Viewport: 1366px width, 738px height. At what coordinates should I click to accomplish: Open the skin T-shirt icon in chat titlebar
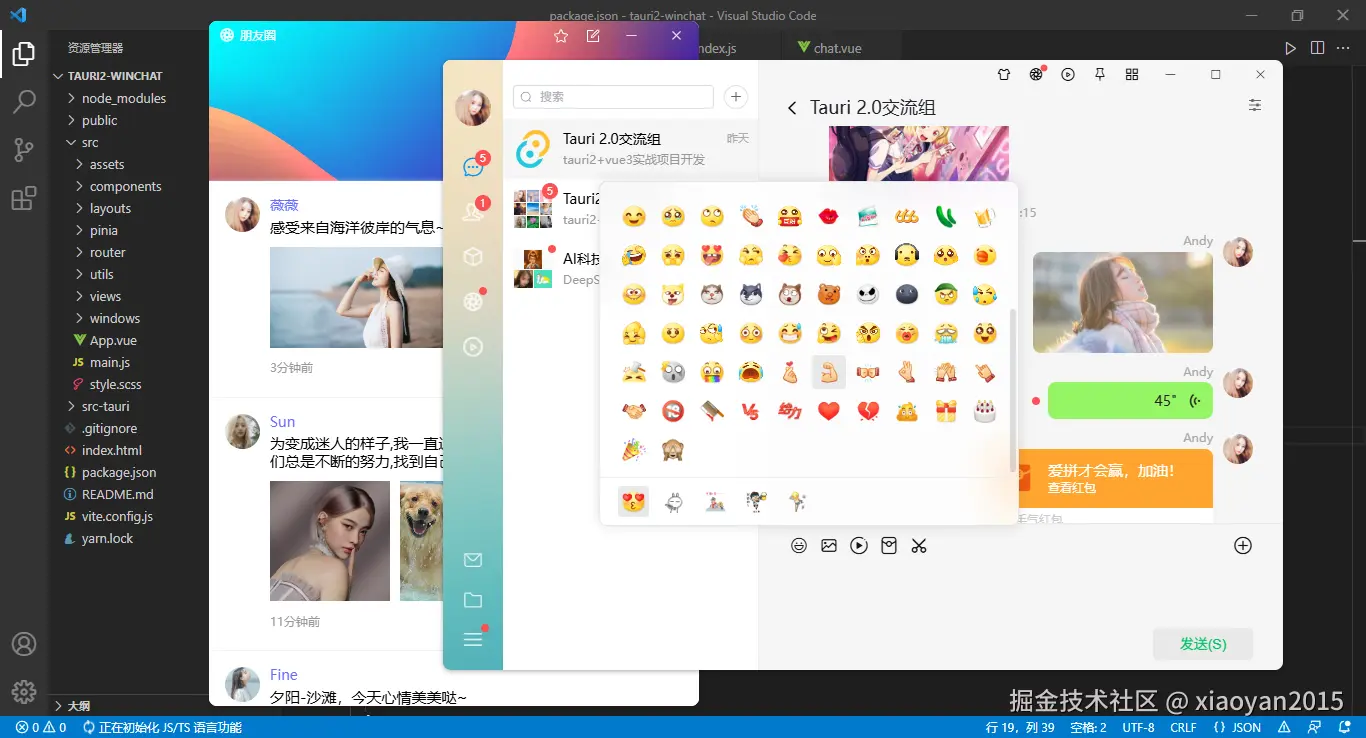coord(1004,74)
